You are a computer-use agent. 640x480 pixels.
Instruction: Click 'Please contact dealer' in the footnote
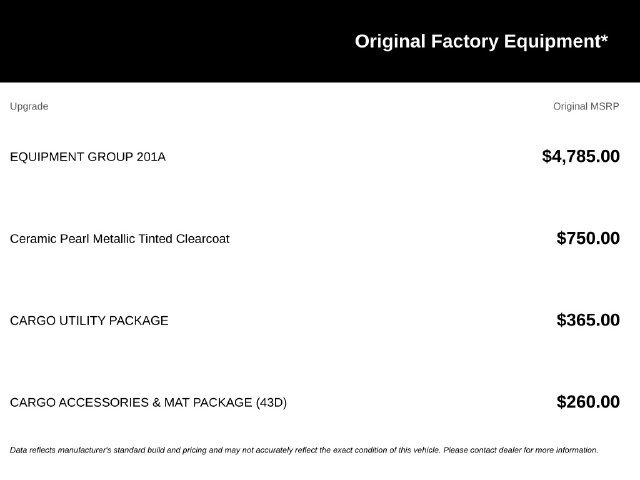482,450
